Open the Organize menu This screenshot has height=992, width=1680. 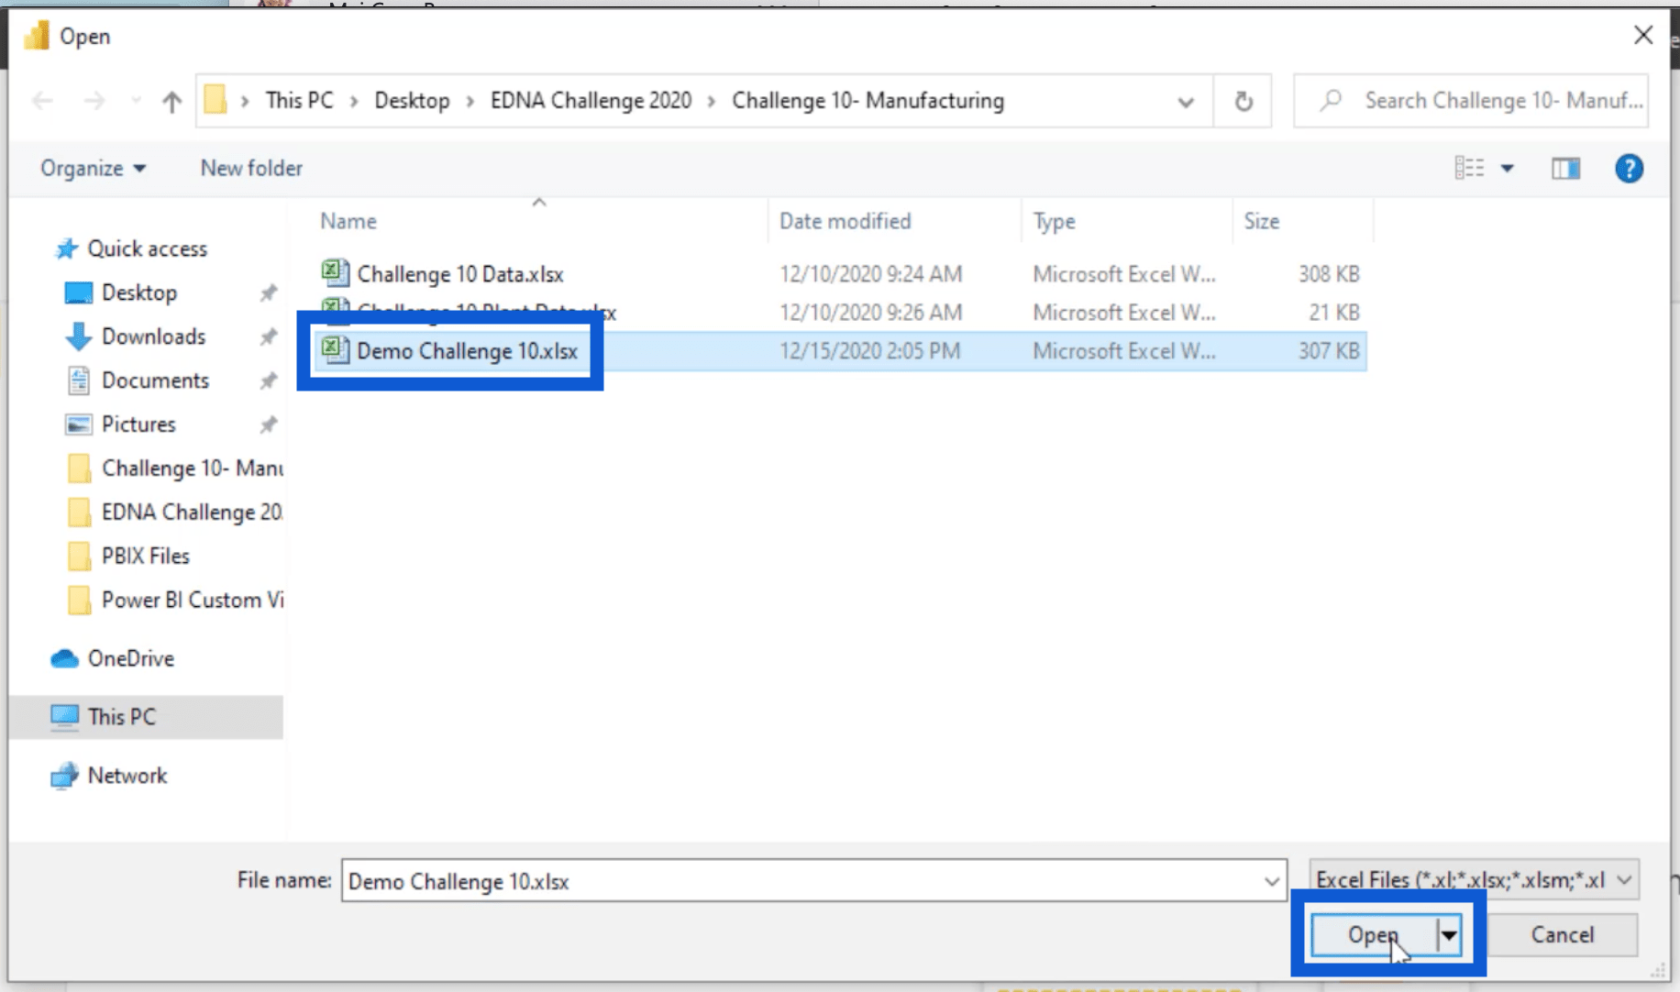pyautogui.click(x=93, y=168)
